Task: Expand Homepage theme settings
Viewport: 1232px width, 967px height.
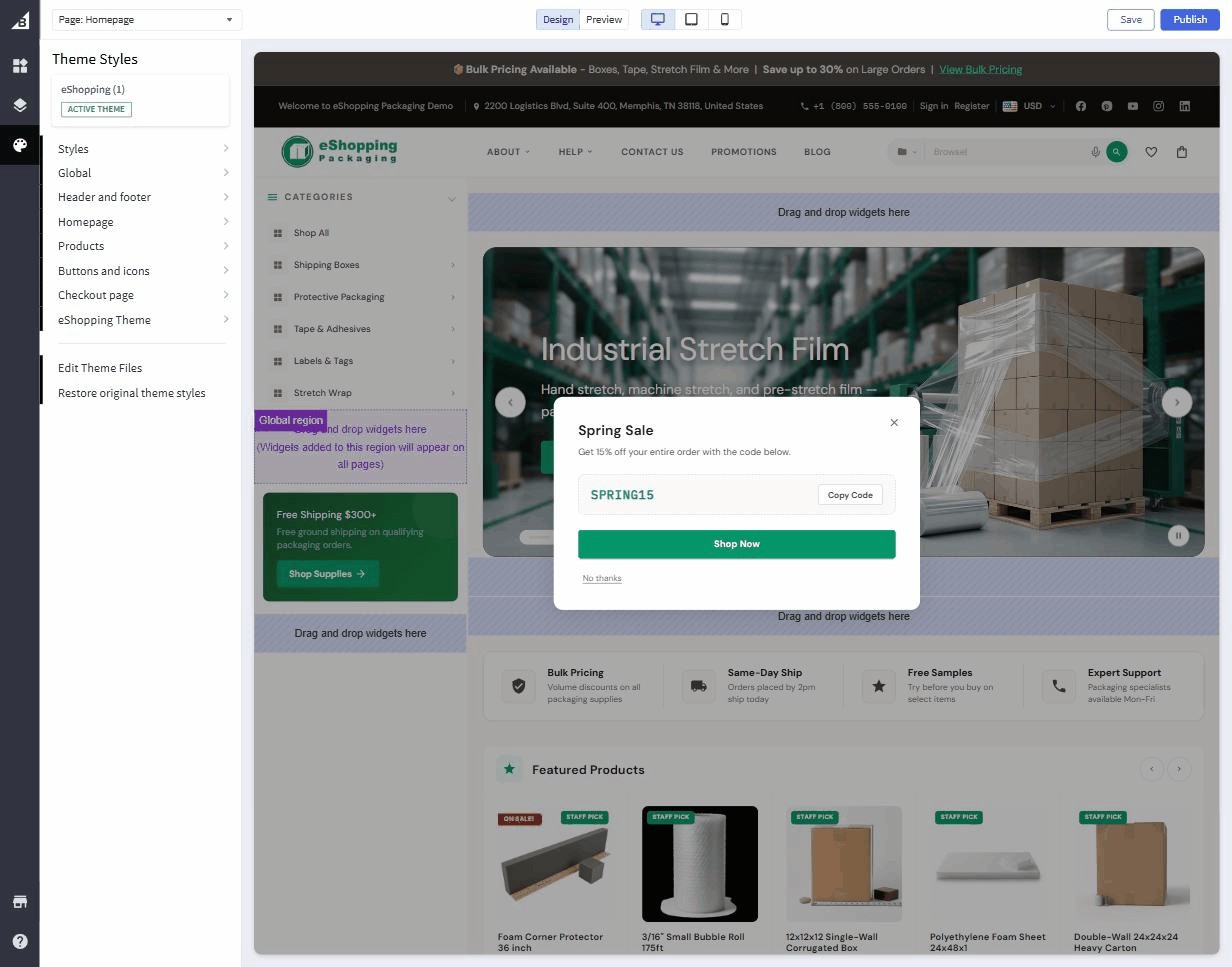Action: coord(141,222)
